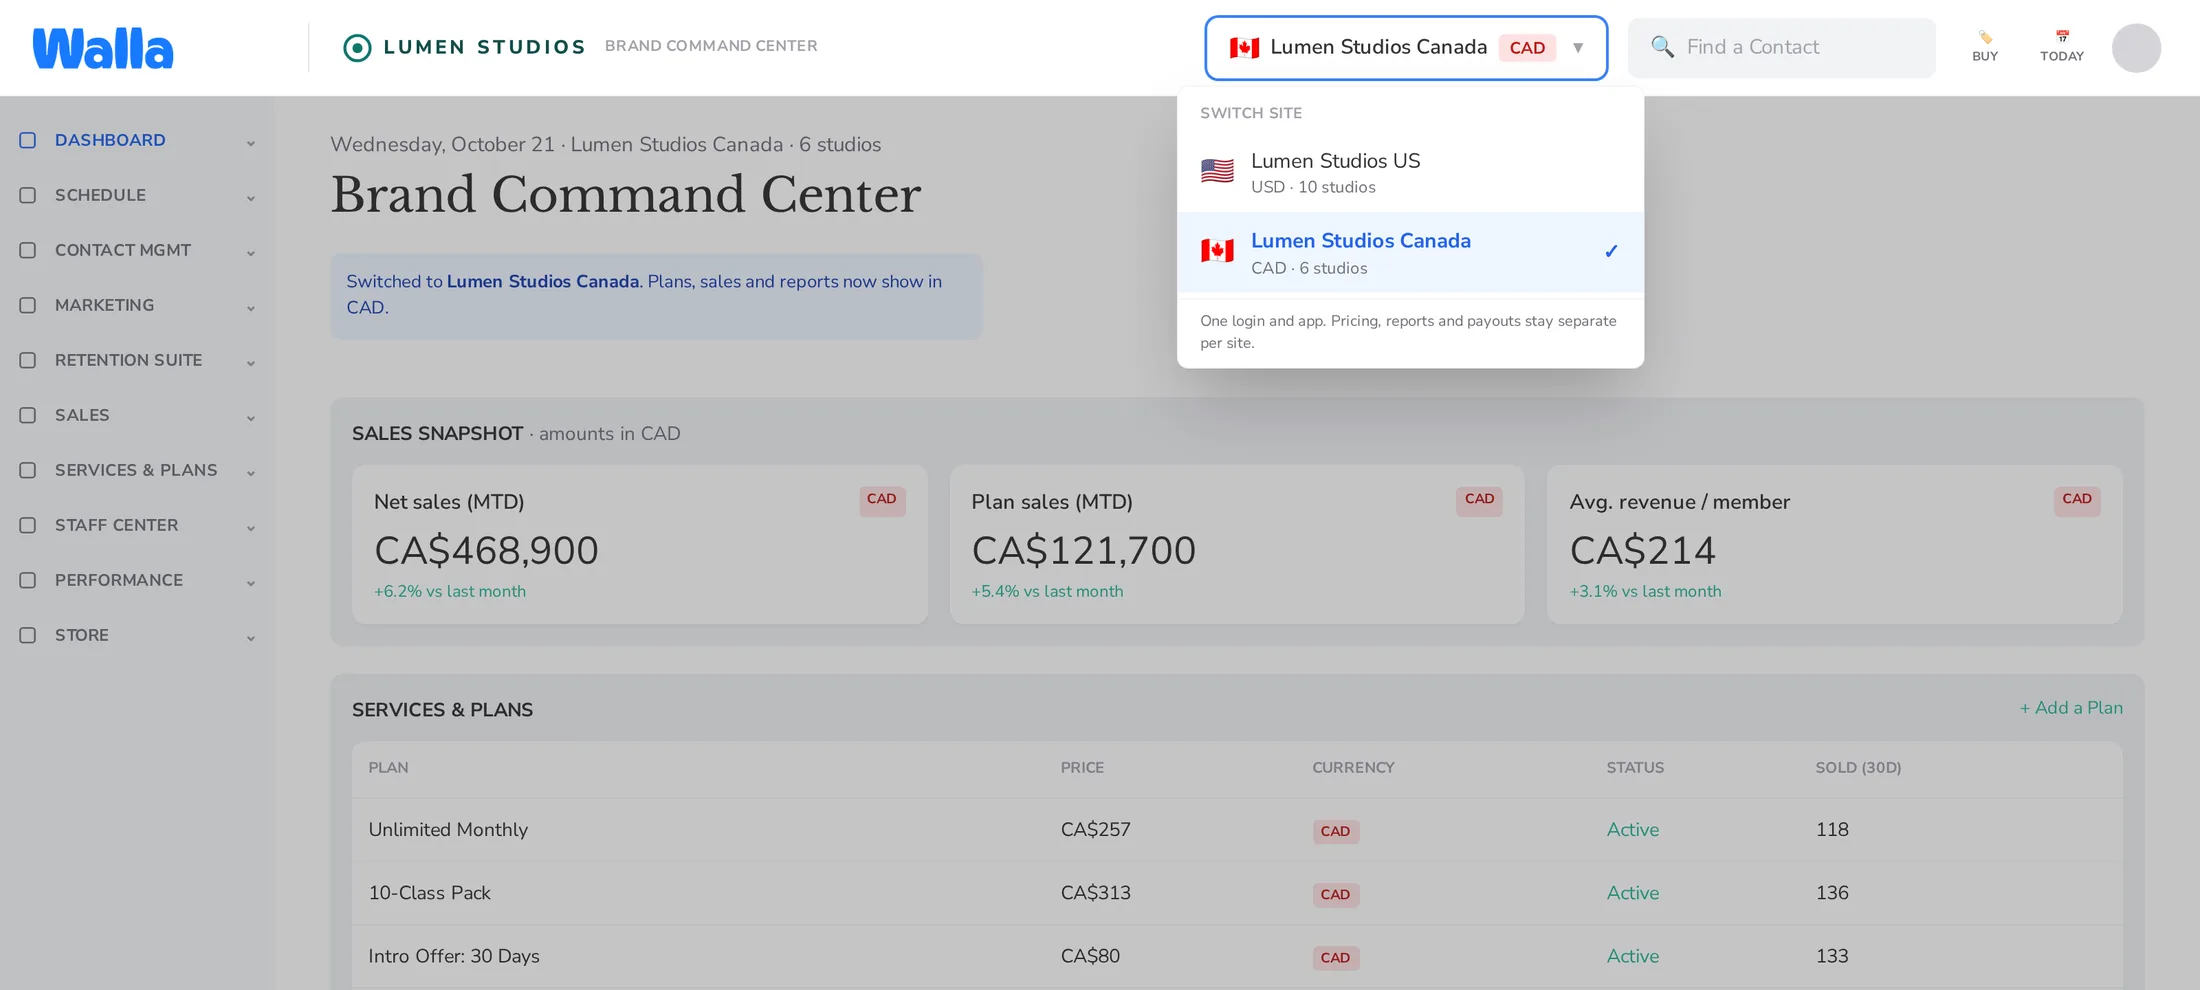
Task: Click the checkmark beside Lumen Studios Canada
Action: 1611,252
